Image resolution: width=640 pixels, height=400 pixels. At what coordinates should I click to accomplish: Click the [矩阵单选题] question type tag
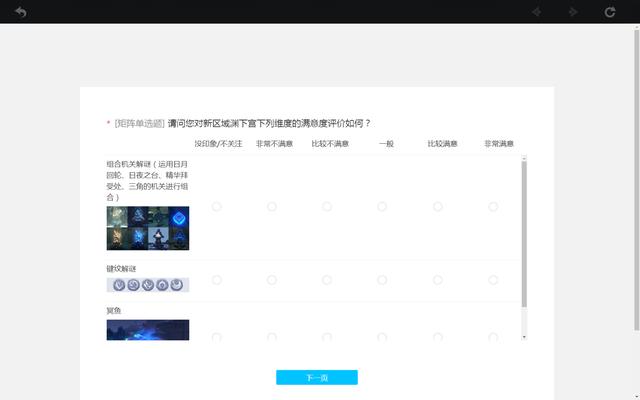coord(140,123)
